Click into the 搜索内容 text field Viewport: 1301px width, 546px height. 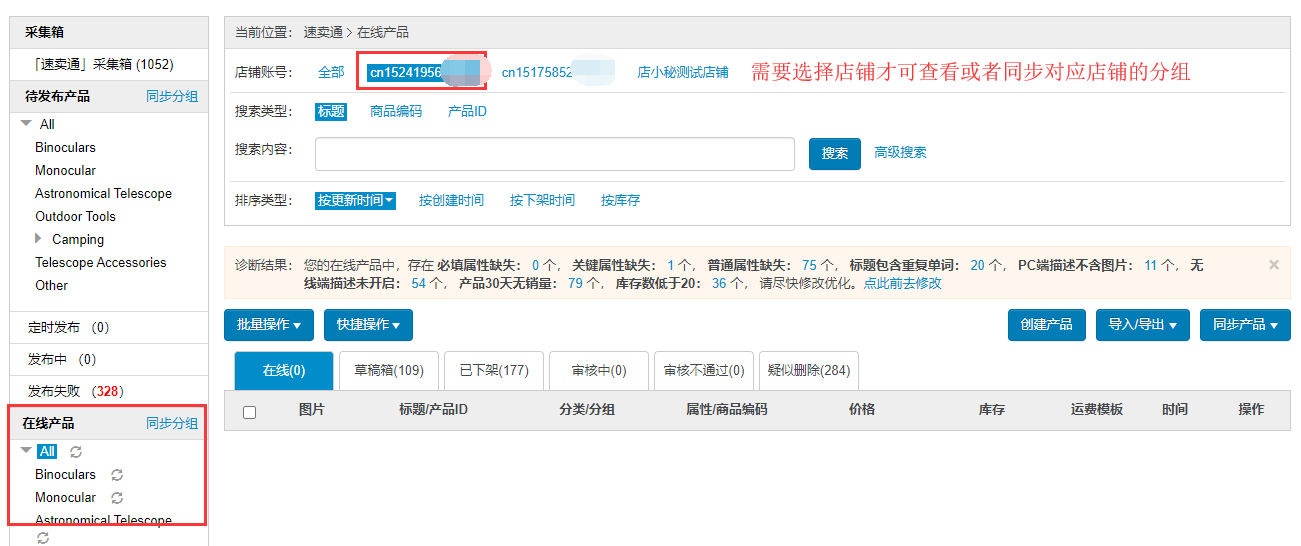(x=554, y=154)
